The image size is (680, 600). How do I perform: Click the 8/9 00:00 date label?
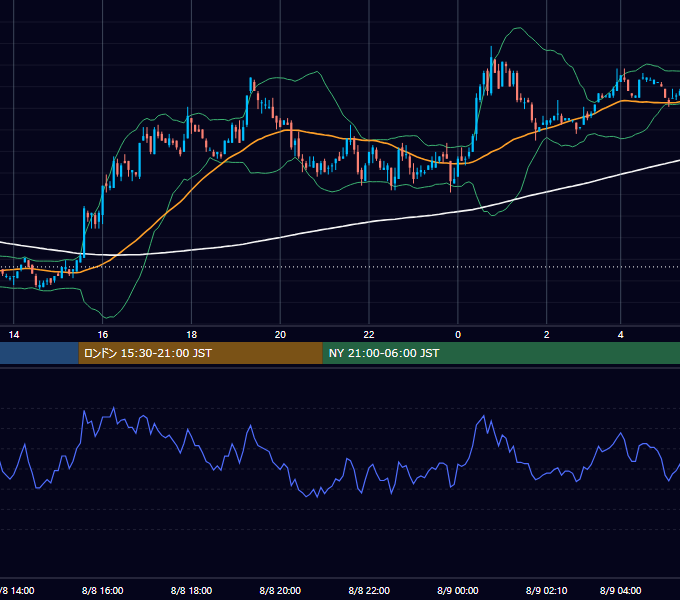point(458,590)
